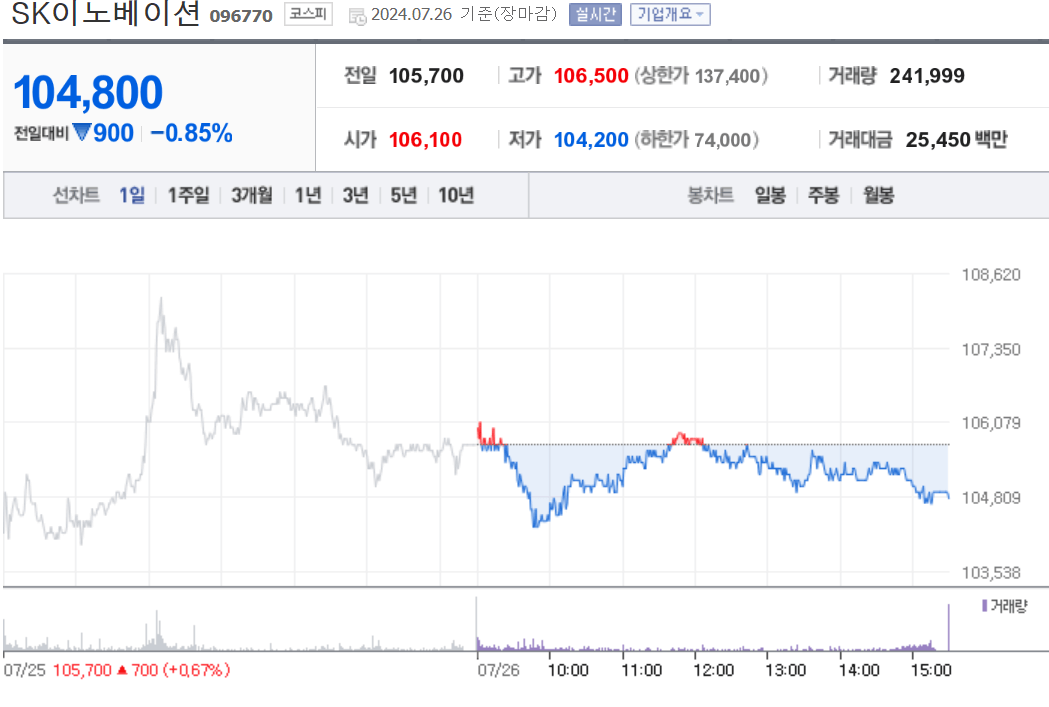Click the 07/25 previous-day summary text
Viewport: 1049px width, 707px height.
(x=116, y=670)
